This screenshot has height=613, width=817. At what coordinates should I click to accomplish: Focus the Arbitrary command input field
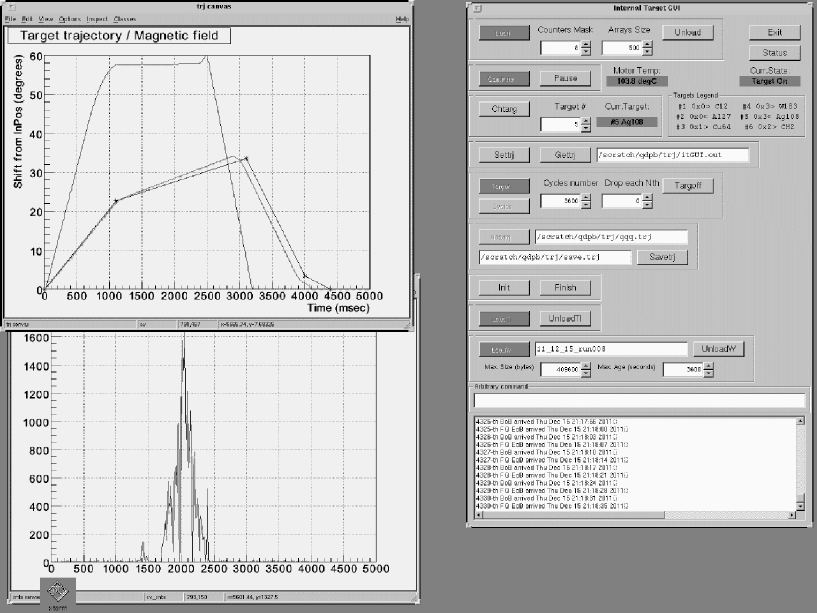coord(638,400)
